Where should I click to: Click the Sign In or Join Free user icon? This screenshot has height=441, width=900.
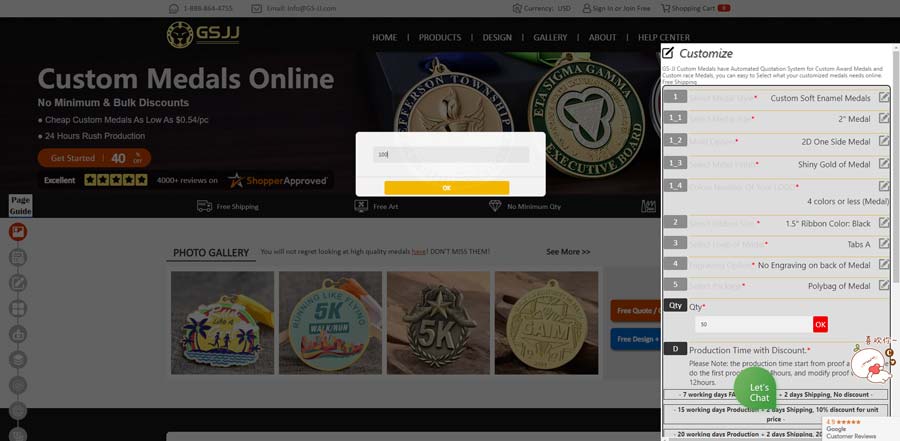coord(587,9)
